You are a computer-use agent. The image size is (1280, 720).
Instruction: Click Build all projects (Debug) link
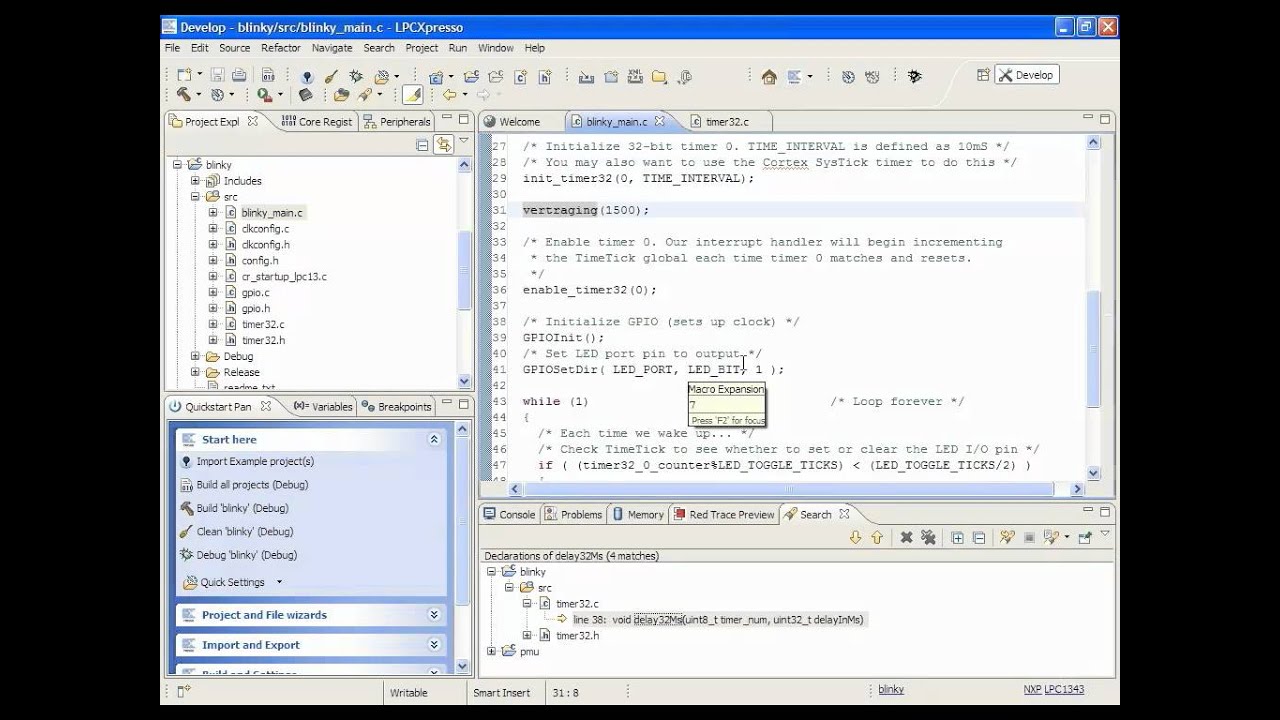coord(252,485)
